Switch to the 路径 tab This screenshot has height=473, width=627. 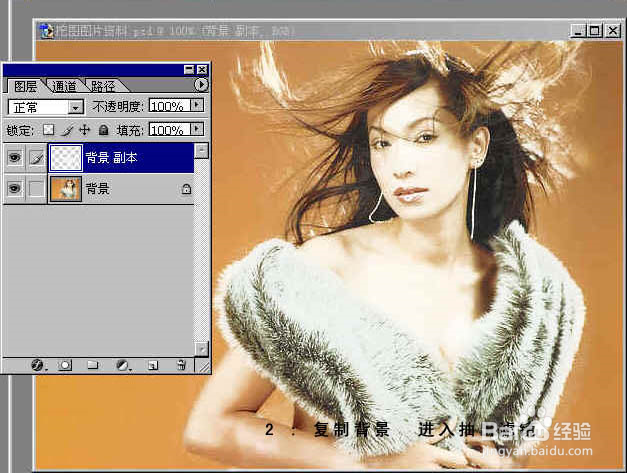[103, 86]
